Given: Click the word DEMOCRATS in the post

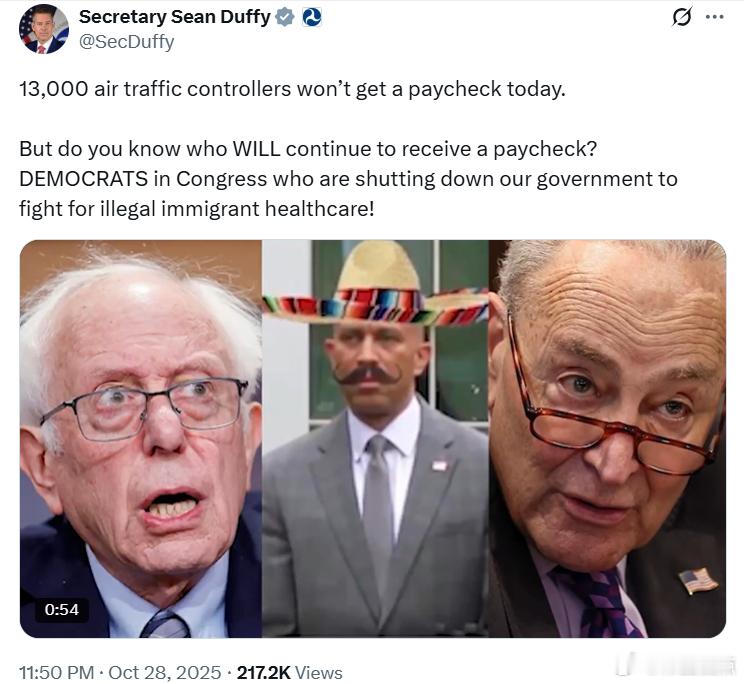Looking at the screenshot, I should click(84, 179).
